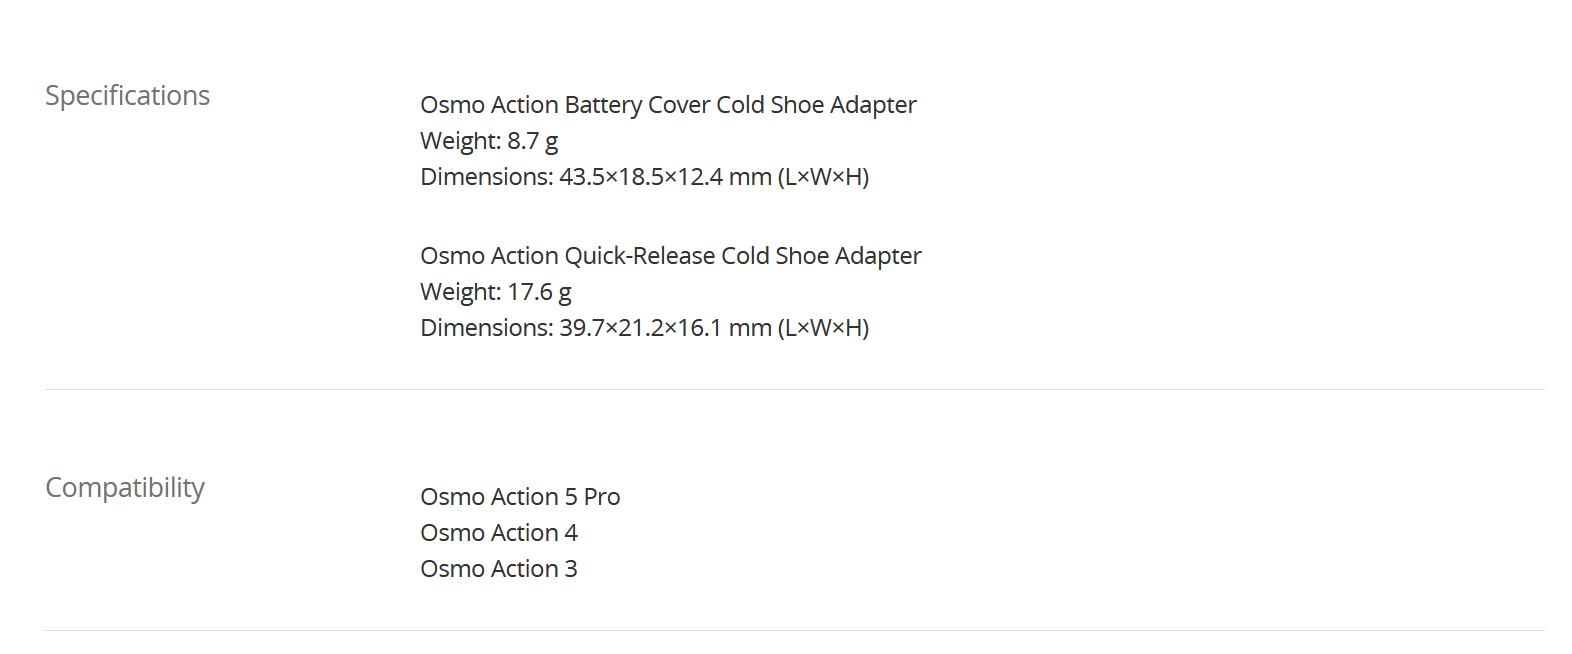Click the 17.6 g weight value
Viewport: 1572px width, 654px height.
pos(540,292)
